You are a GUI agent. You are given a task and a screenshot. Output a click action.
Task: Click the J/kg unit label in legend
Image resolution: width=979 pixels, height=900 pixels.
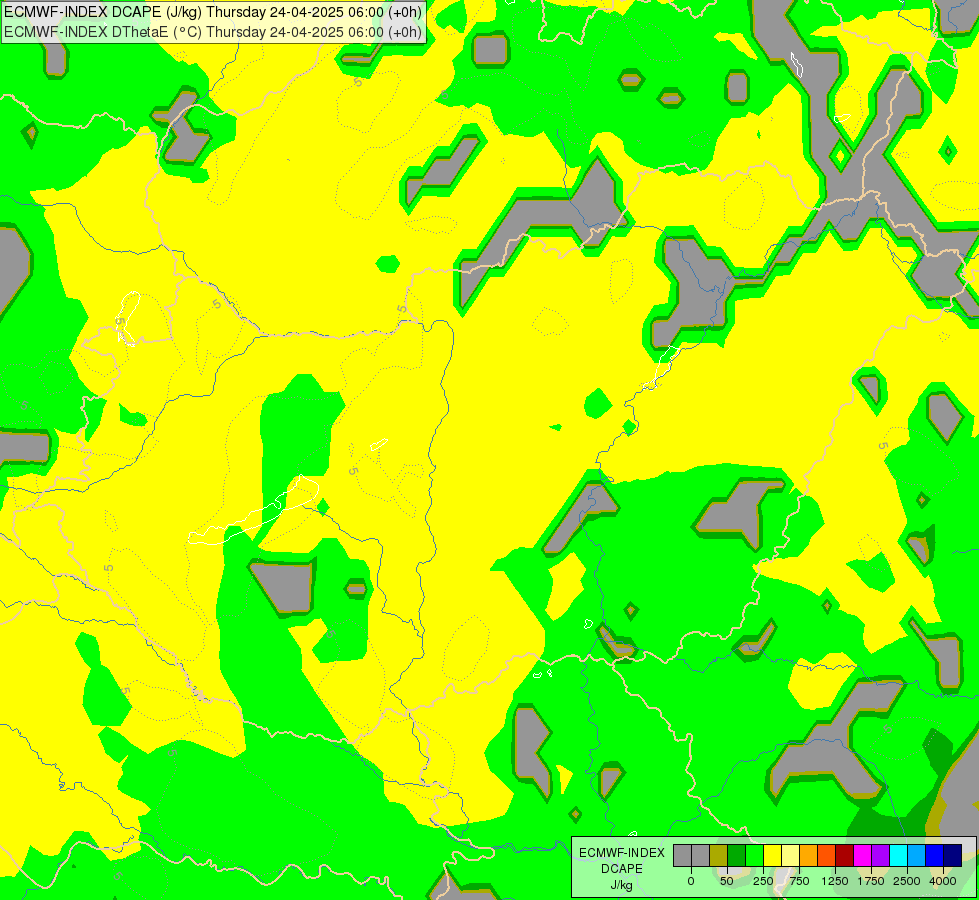(x=622, y=885)
